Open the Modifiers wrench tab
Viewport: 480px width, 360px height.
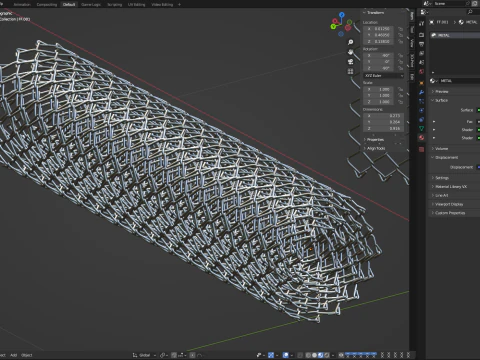coord(422,92)
